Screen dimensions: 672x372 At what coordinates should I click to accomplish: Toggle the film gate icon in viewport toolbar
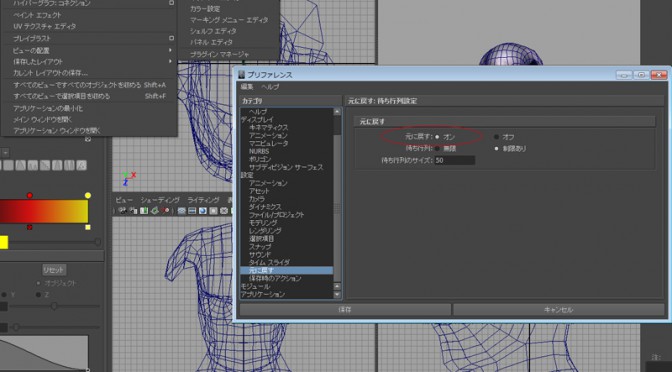[192, 211]
